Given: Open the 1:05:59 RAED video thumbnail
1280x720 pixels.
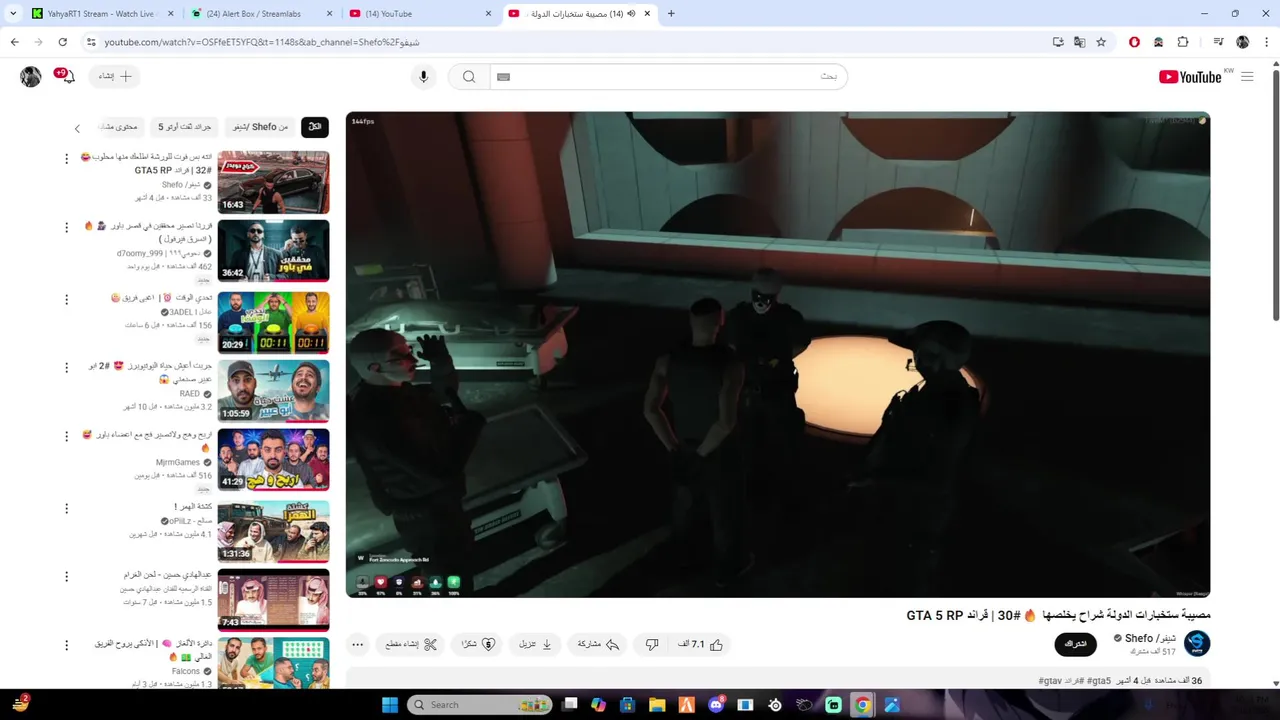Looking at the screenshot, I should pyautogui.click(x=273, y=391).
